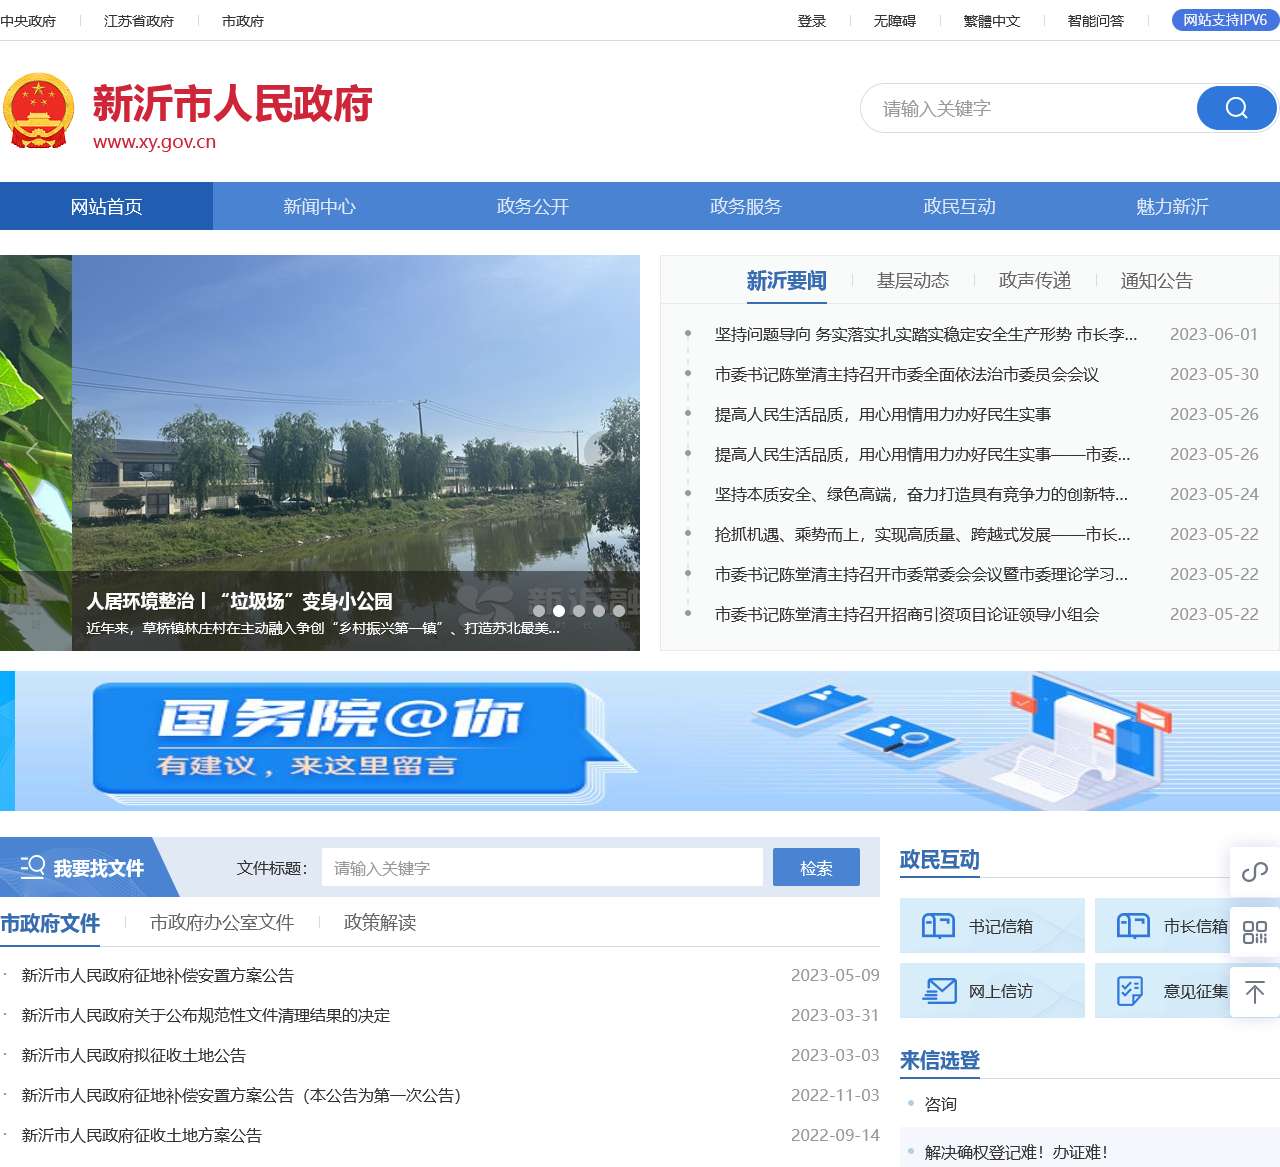Open the 市长信箱 mailbox icon
1280x1167 pixels.
1135,926
